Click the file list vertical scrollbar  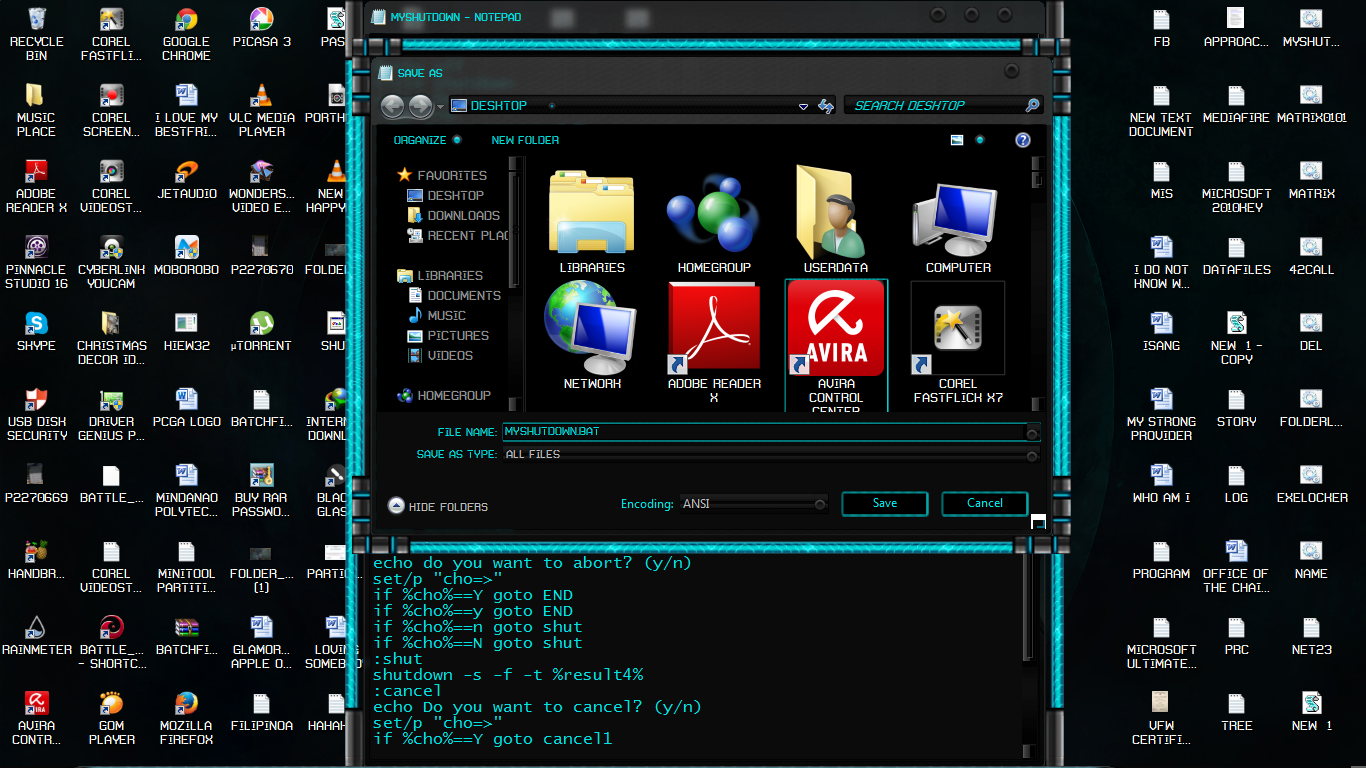point(1037,282)
